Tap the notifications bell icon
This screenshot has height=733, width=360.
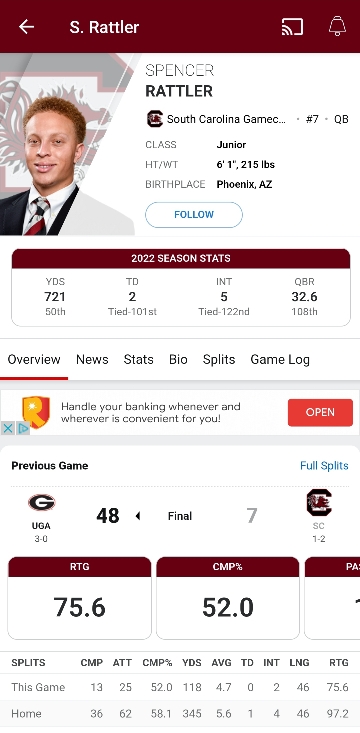click(337, 26)
